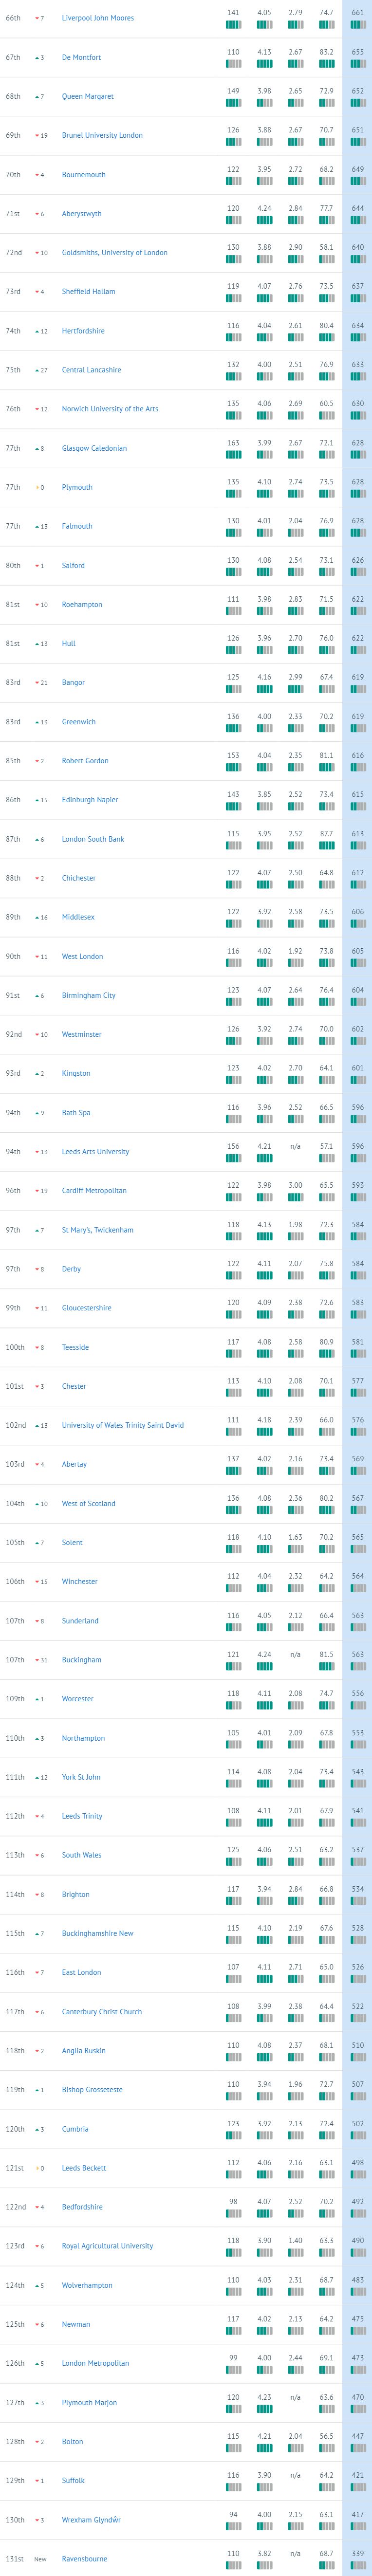Open the Buckinghamshire New link

(97, 1933)
